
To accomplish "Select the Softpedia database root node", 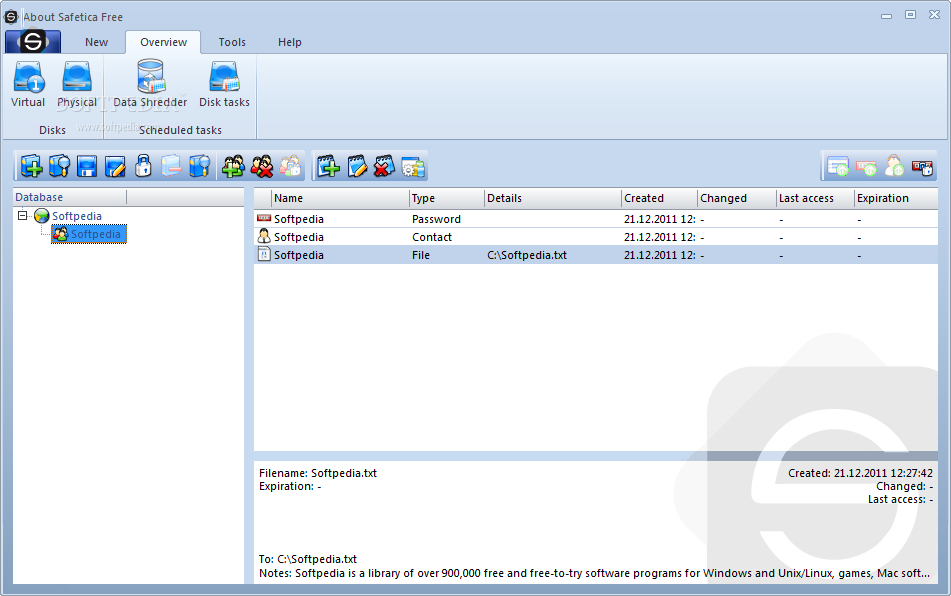I will tap(77, 216).
